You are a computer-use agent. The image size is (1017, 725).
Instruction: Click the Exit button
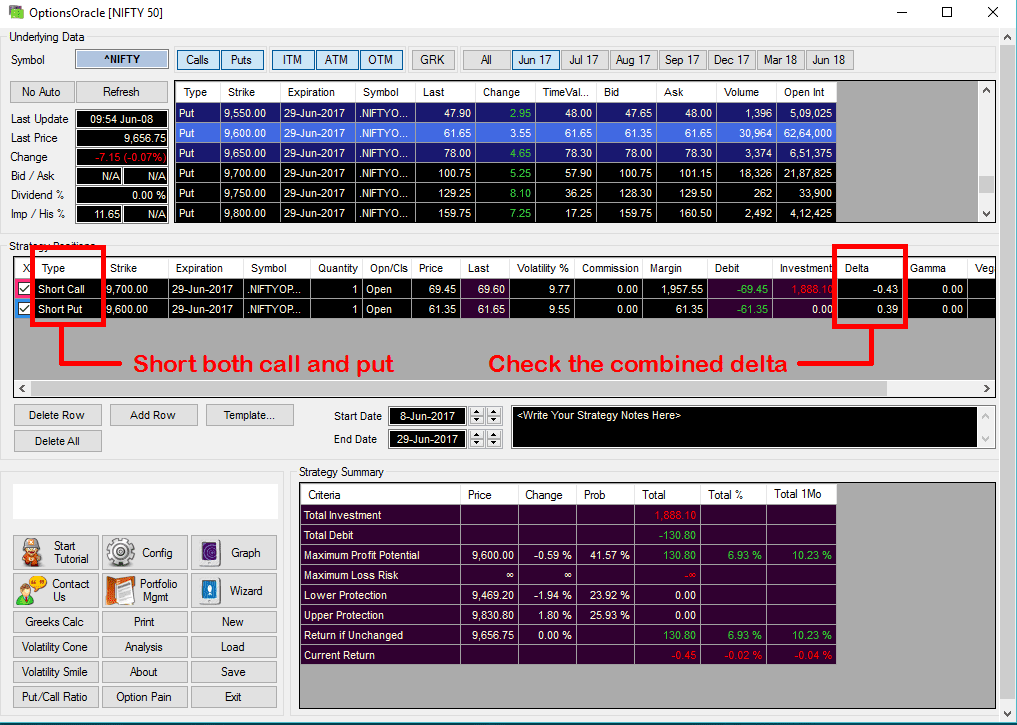[x=233, y=697]
